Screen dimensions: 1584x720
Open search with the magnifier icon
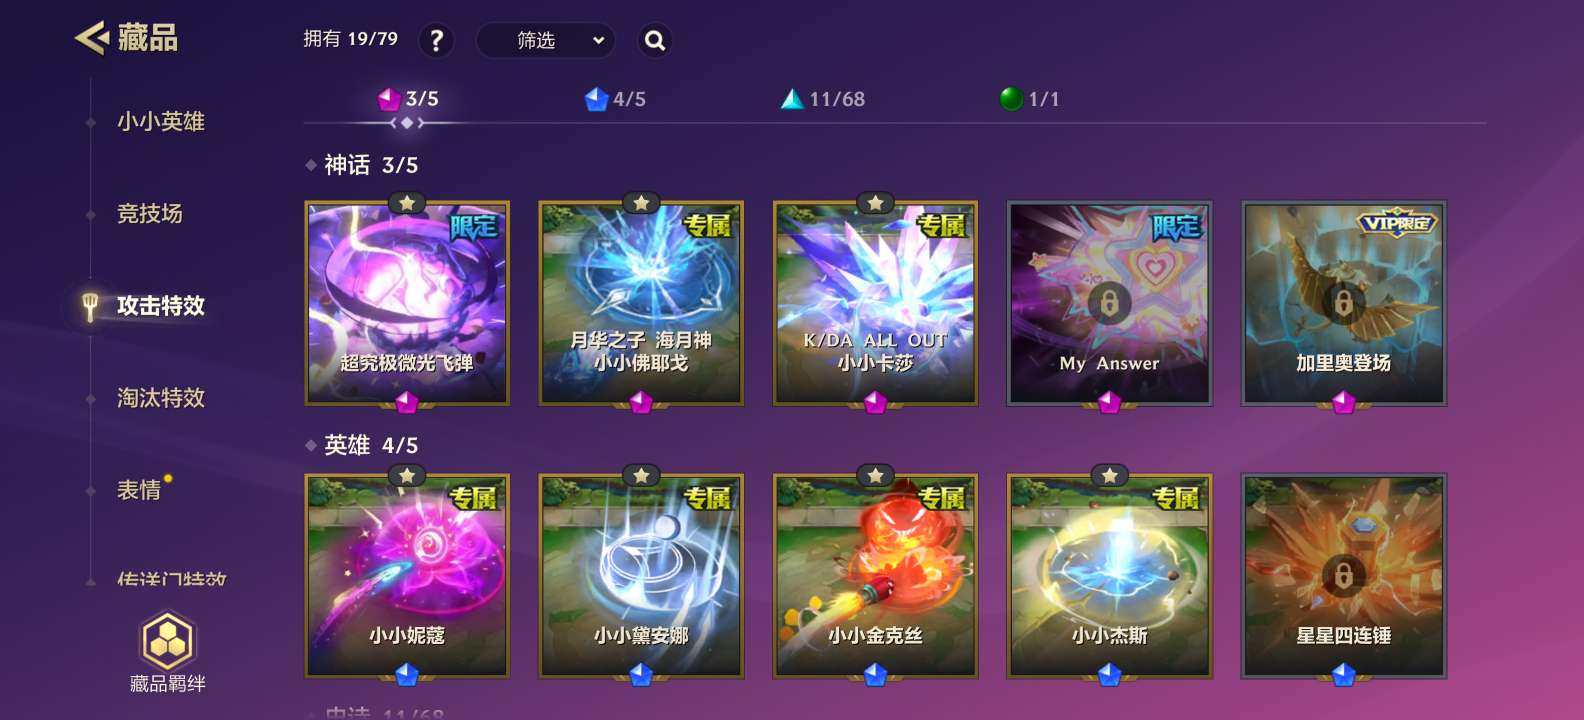(x=654, y=40)
